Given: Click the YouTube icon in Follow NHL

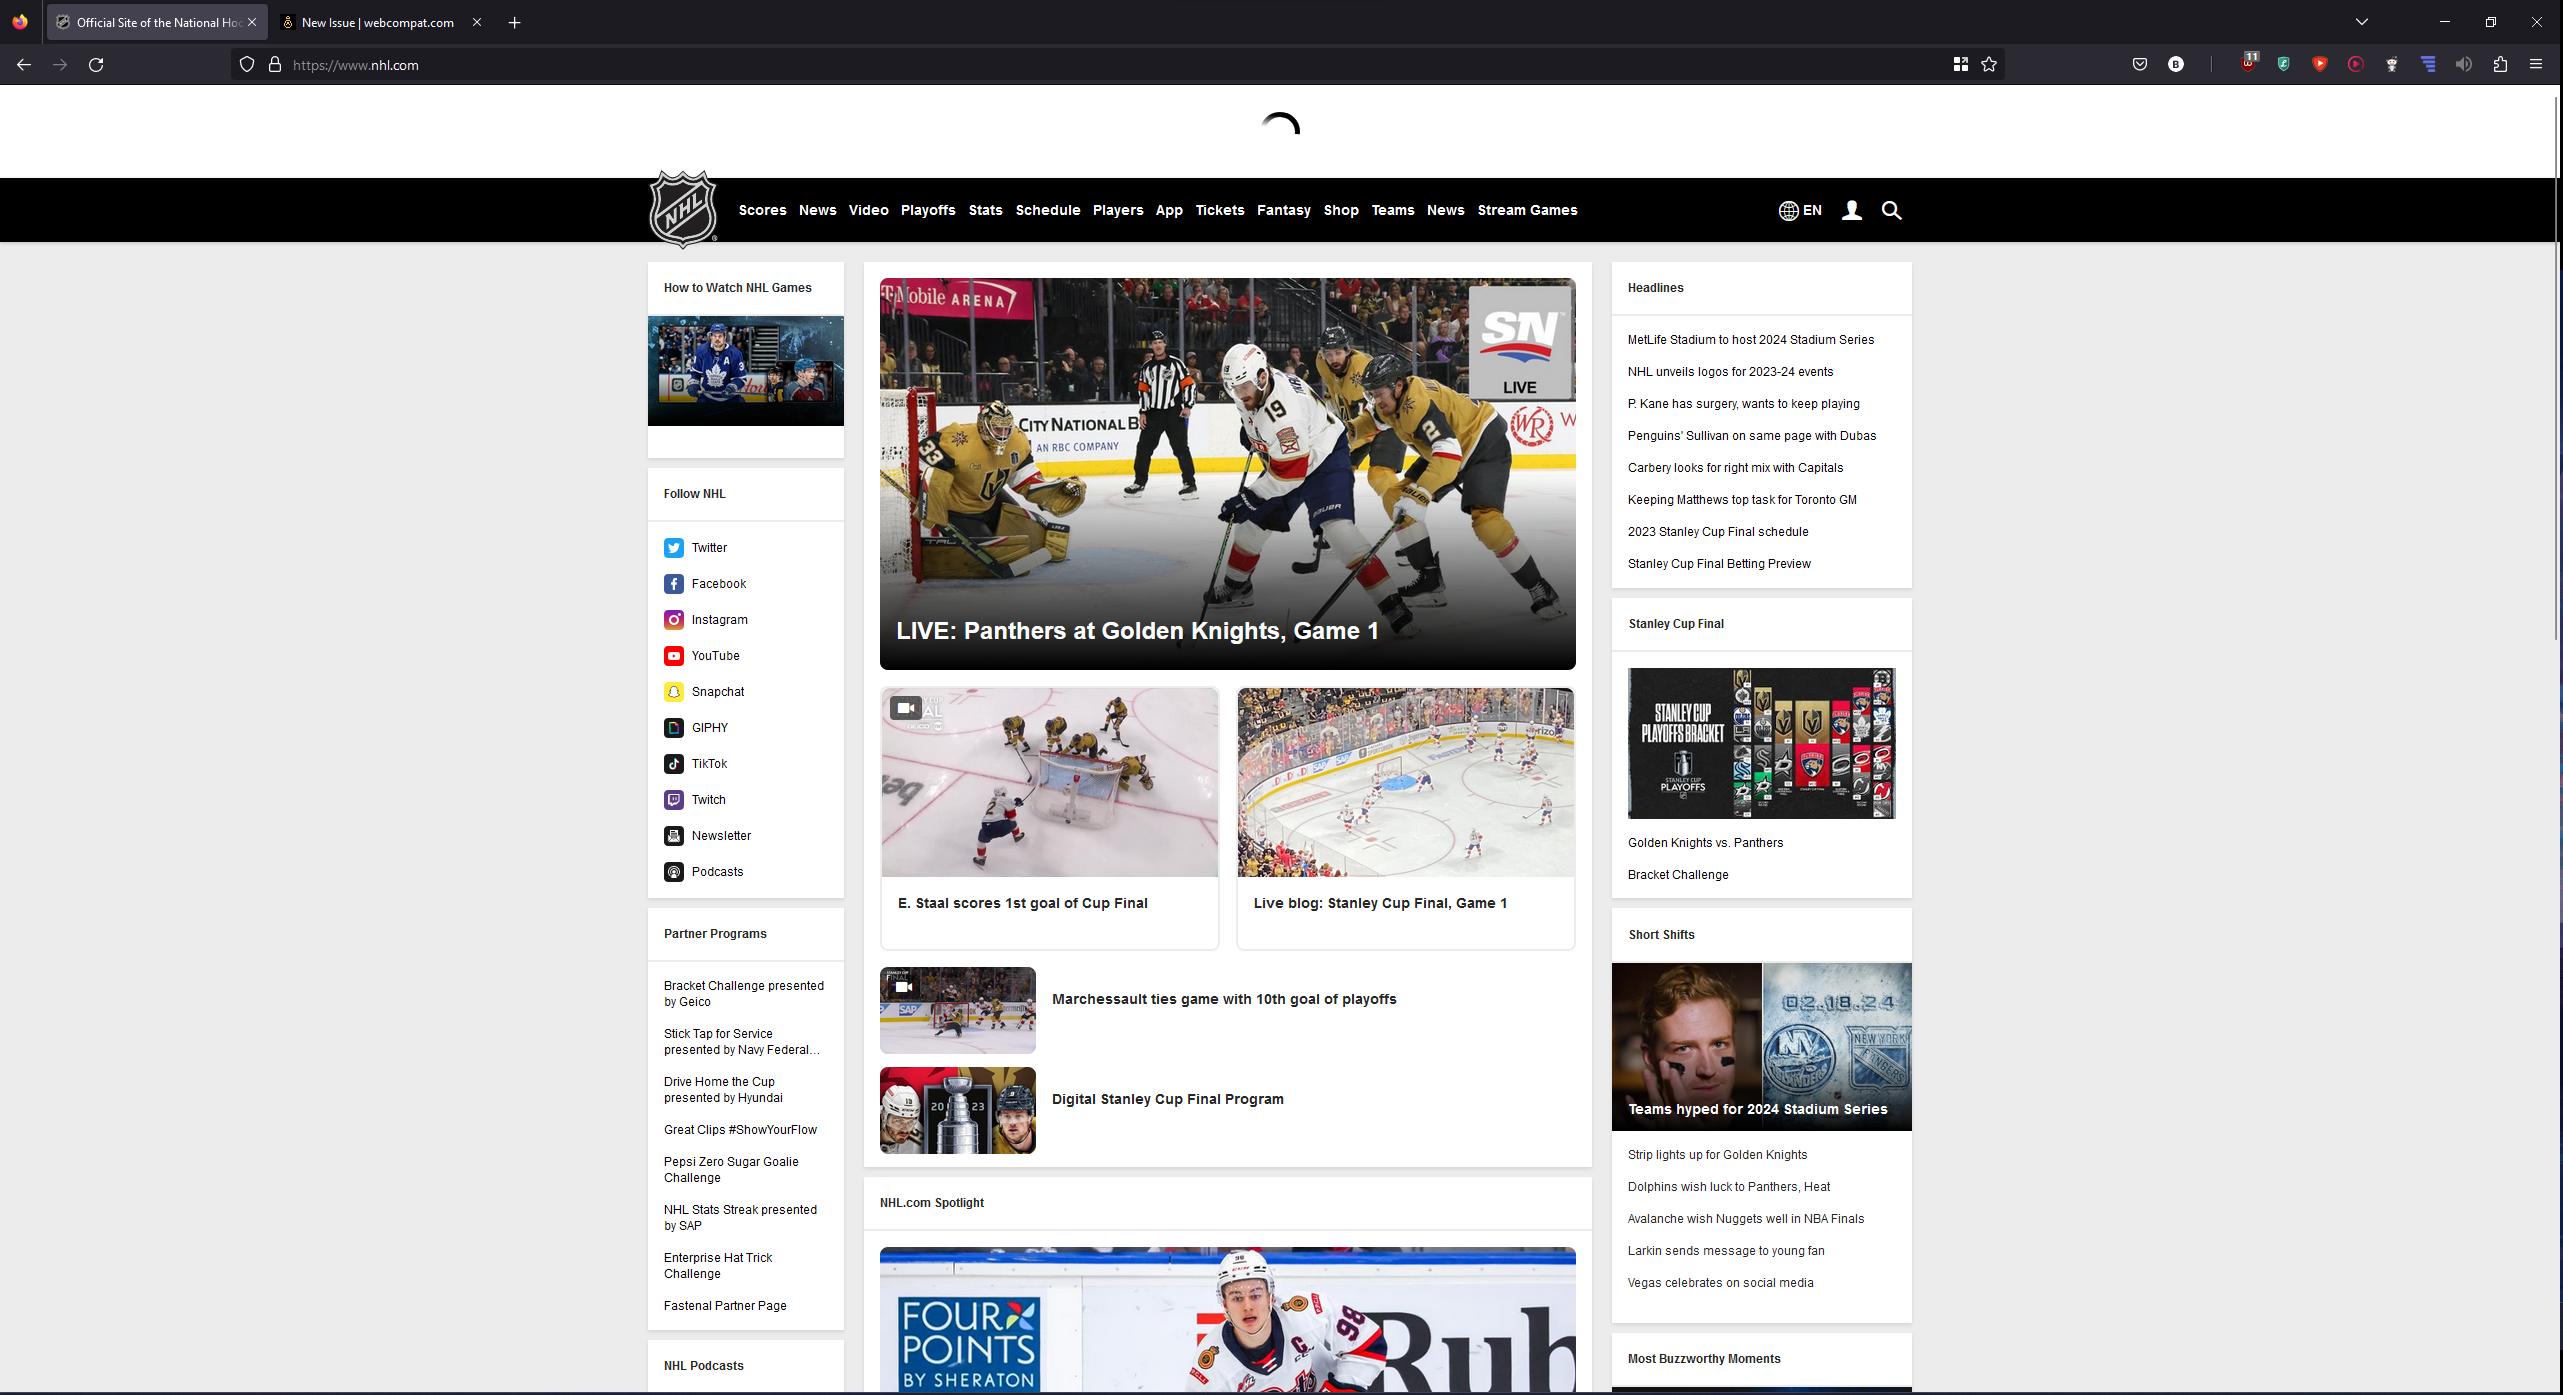Looking at the screenshot, I should click(x=674, y=655).
